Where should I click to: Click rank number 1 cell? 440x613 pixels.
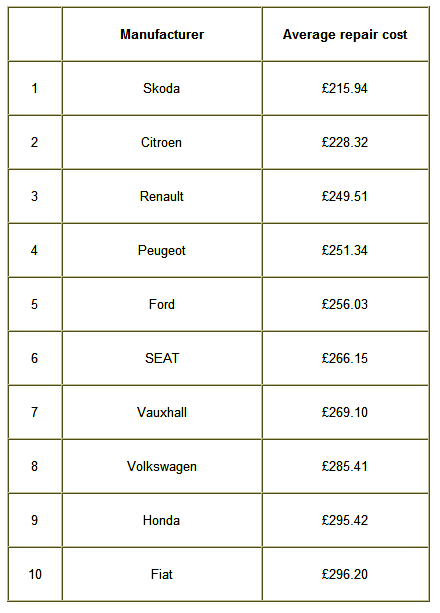[35, 88]
